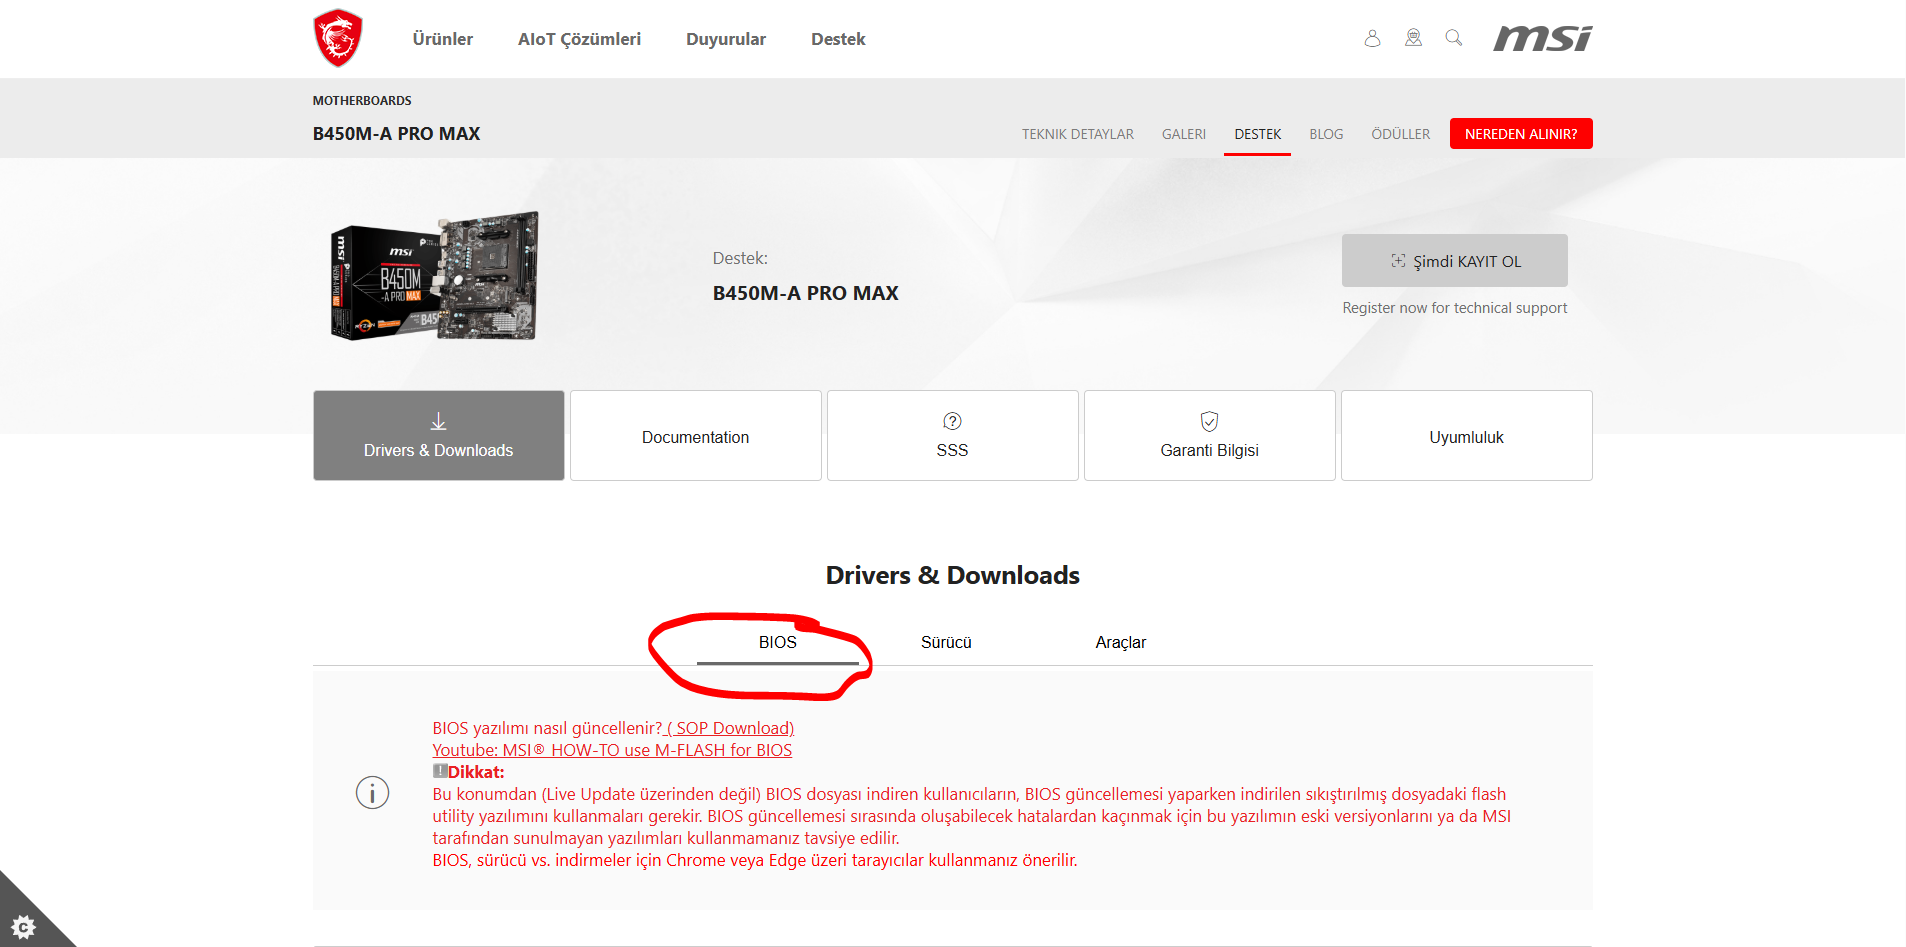Viewport: 1906px width, 947px height.
Task: Click the B450M-A PRO MAX product image
Action: (435, 276)
